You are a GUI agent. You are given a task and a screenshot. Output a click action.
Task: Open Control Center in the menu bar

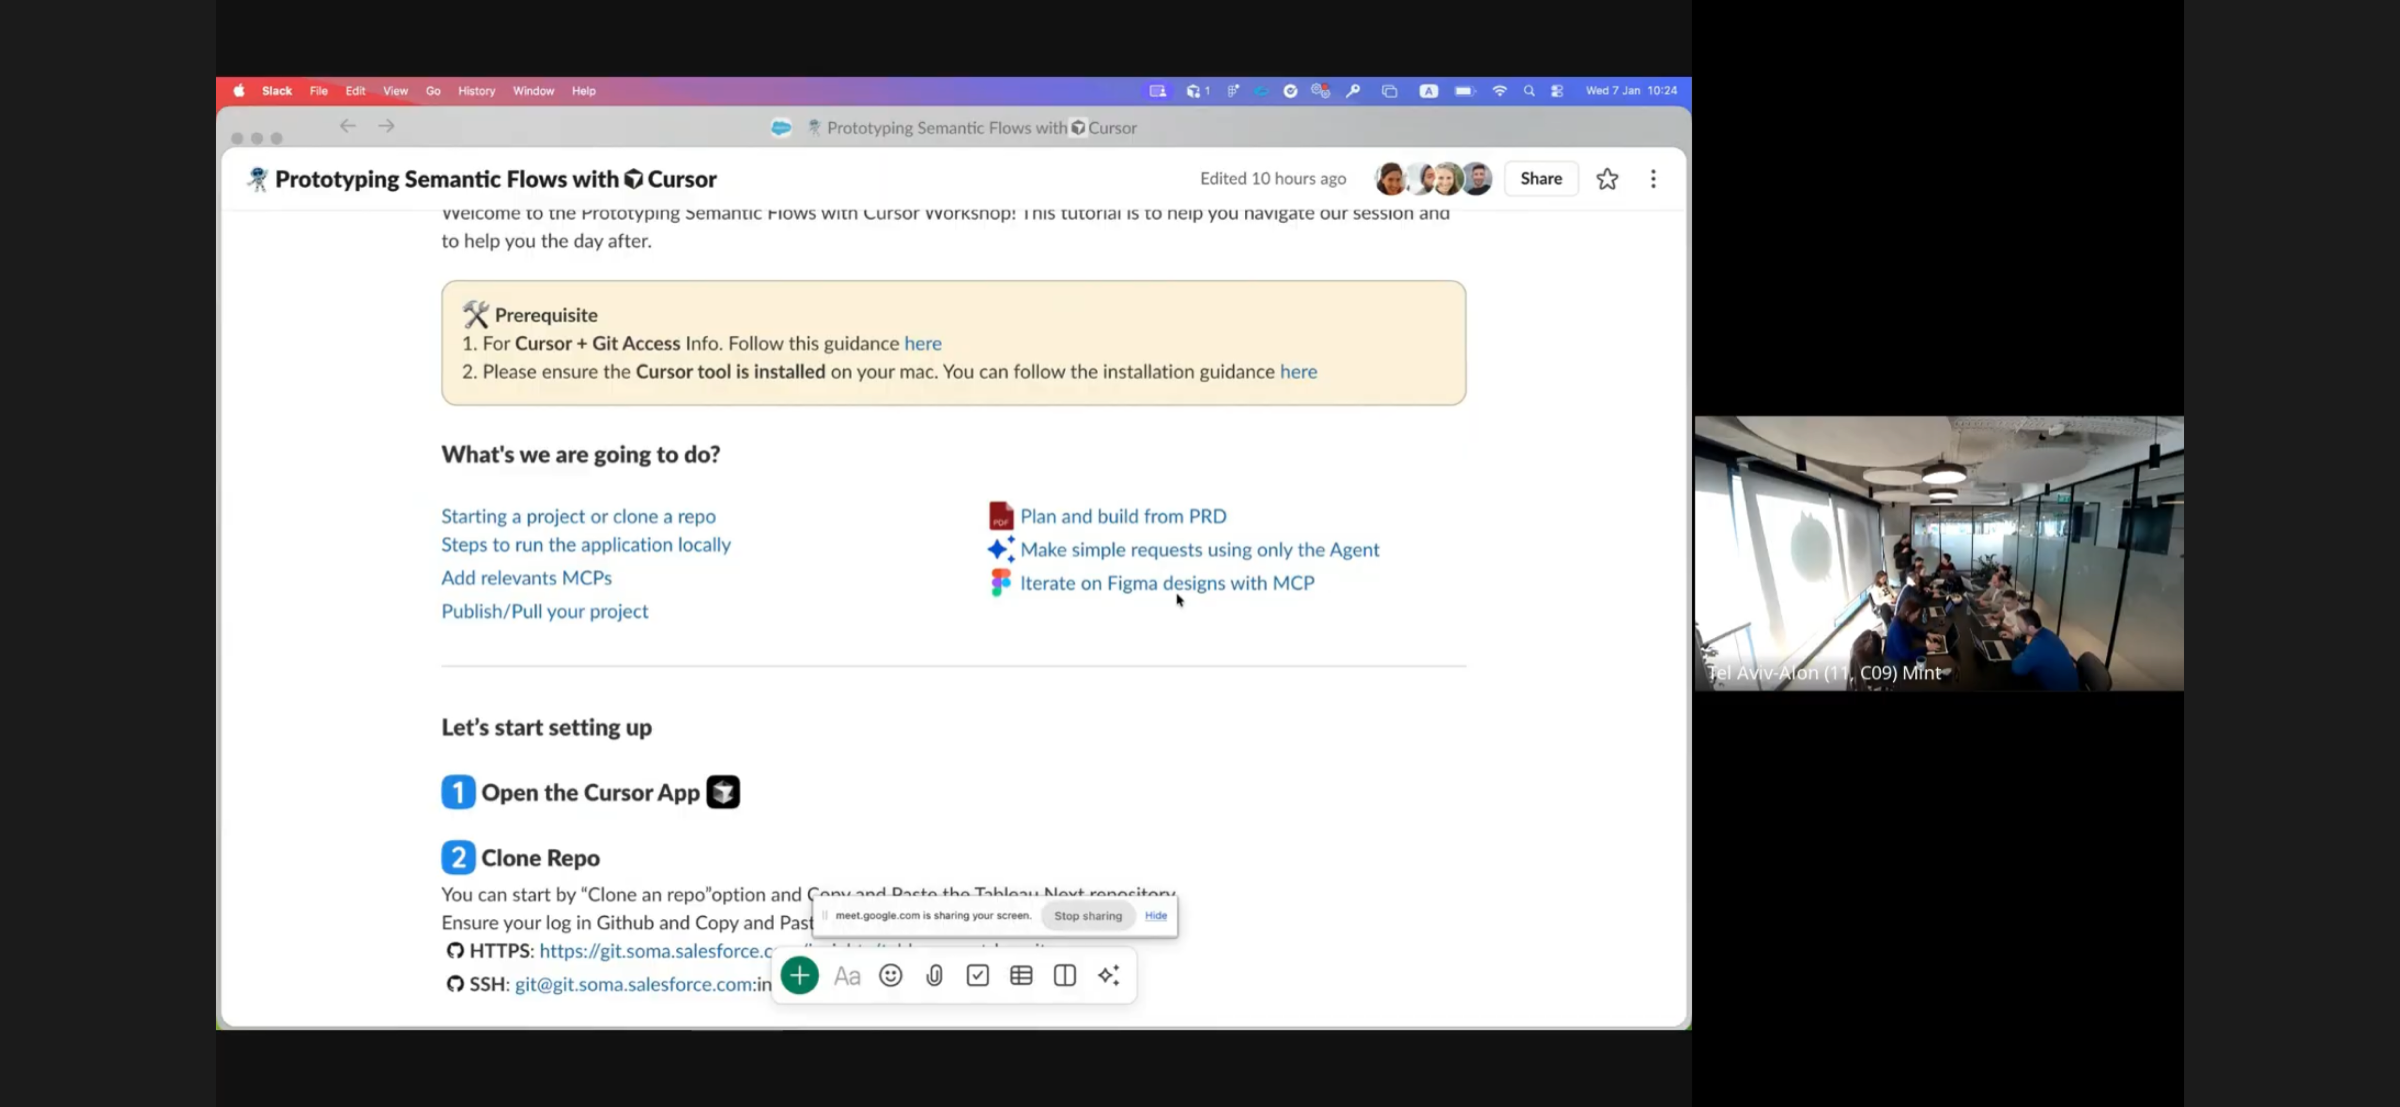point(1557,91)
